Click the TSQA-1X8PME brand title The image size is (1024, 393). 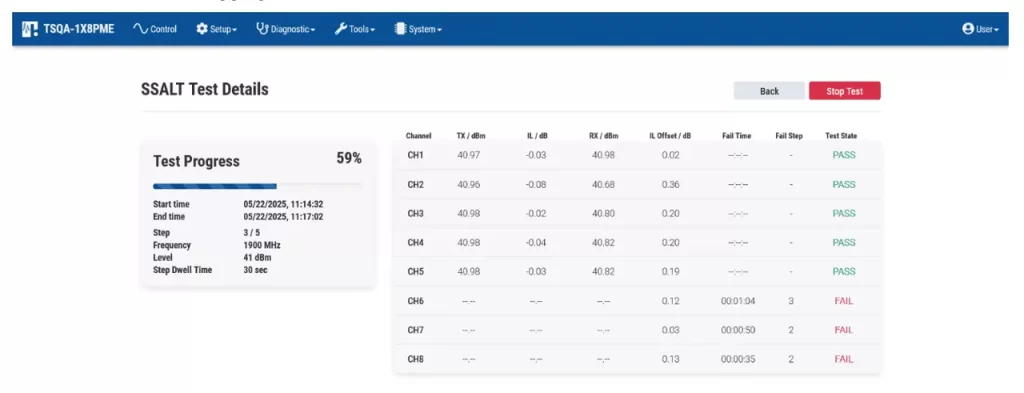click(x=79, y=29)
